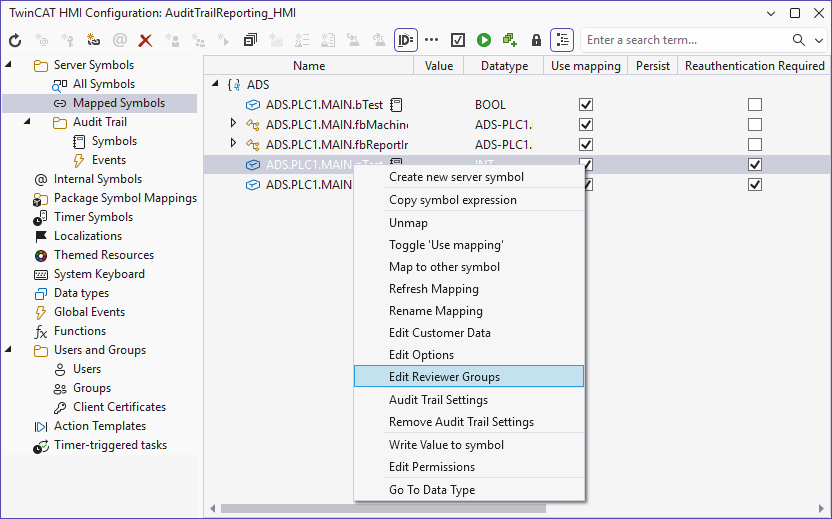Uncheck Use mapping for ADS.PLC1.MAIN.bTest
832x519 pixels.
pyautogui.click(x=586, y=105)
